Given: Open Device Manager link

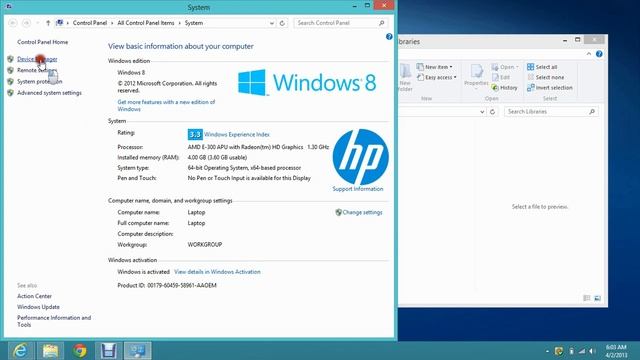Looking at the screenshot, I should pos(37,59).
